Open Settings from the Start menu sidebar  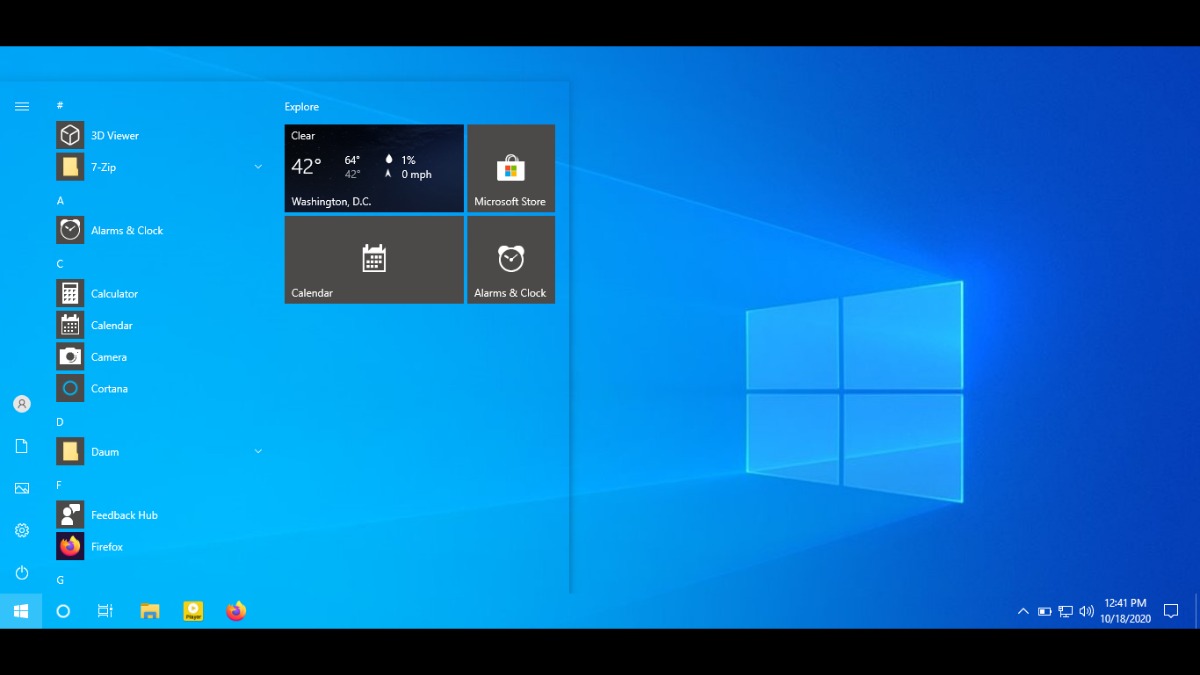21,530
